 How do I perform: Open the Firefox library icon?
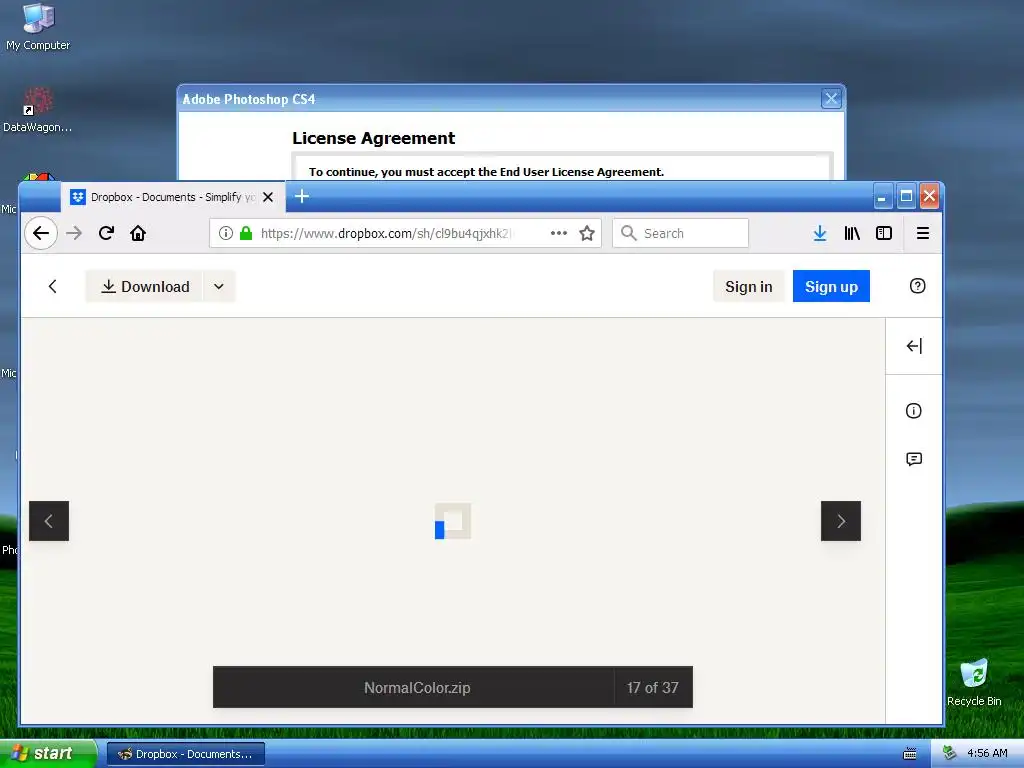(x=852, y=233)
